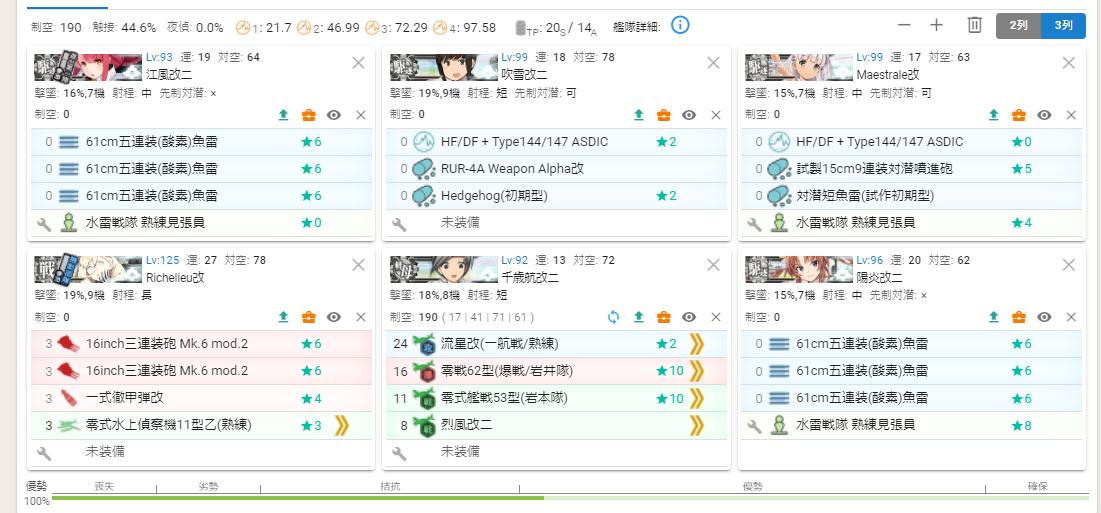Select the Hedgehog(初期型) equipment slot

pos(557,196)
